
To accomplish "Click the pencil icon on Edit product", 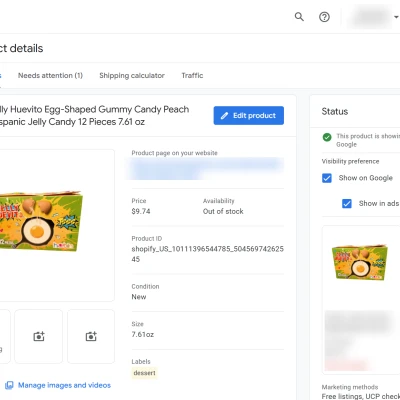I will tap(224, 116).
